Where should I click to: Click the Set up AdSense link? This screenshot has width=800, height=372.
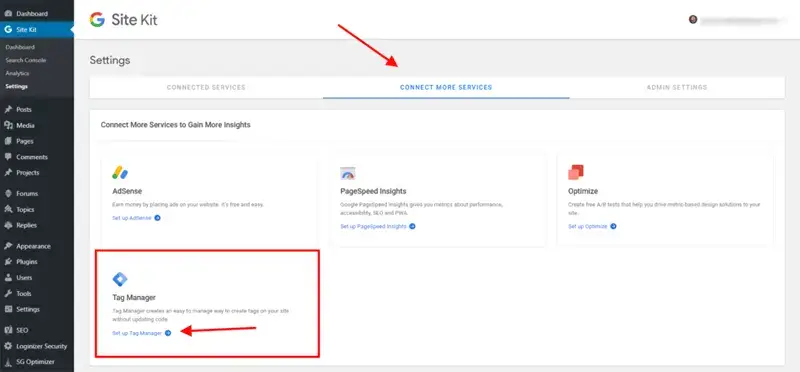pyautogui.click(x=132, y=218)
